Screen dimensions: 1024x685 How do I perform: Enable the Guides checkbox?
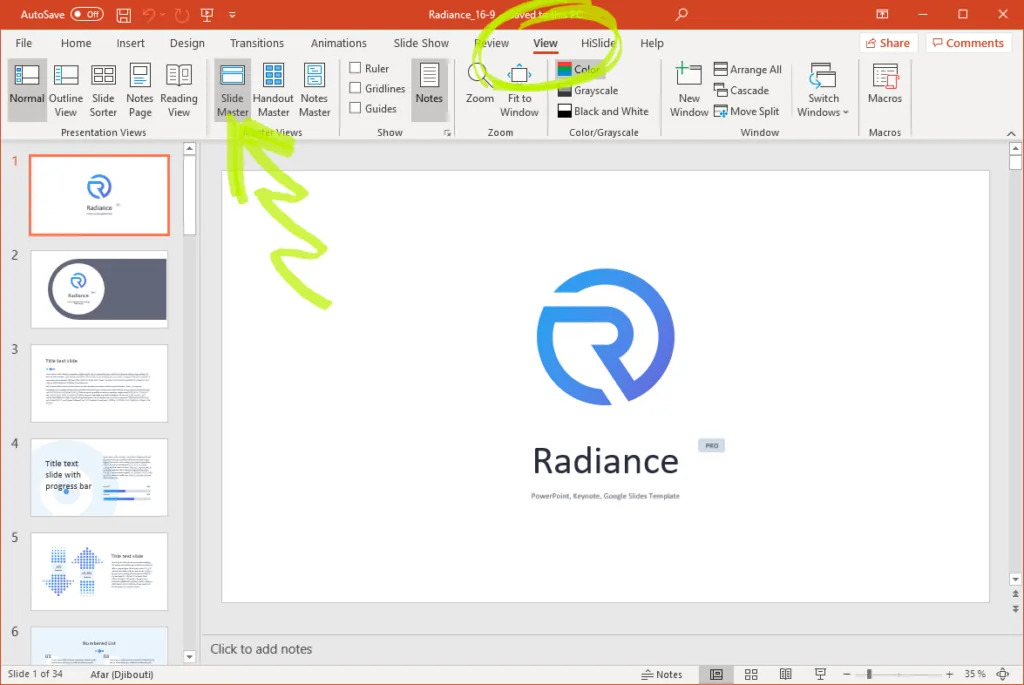click(x=355, y=108)
